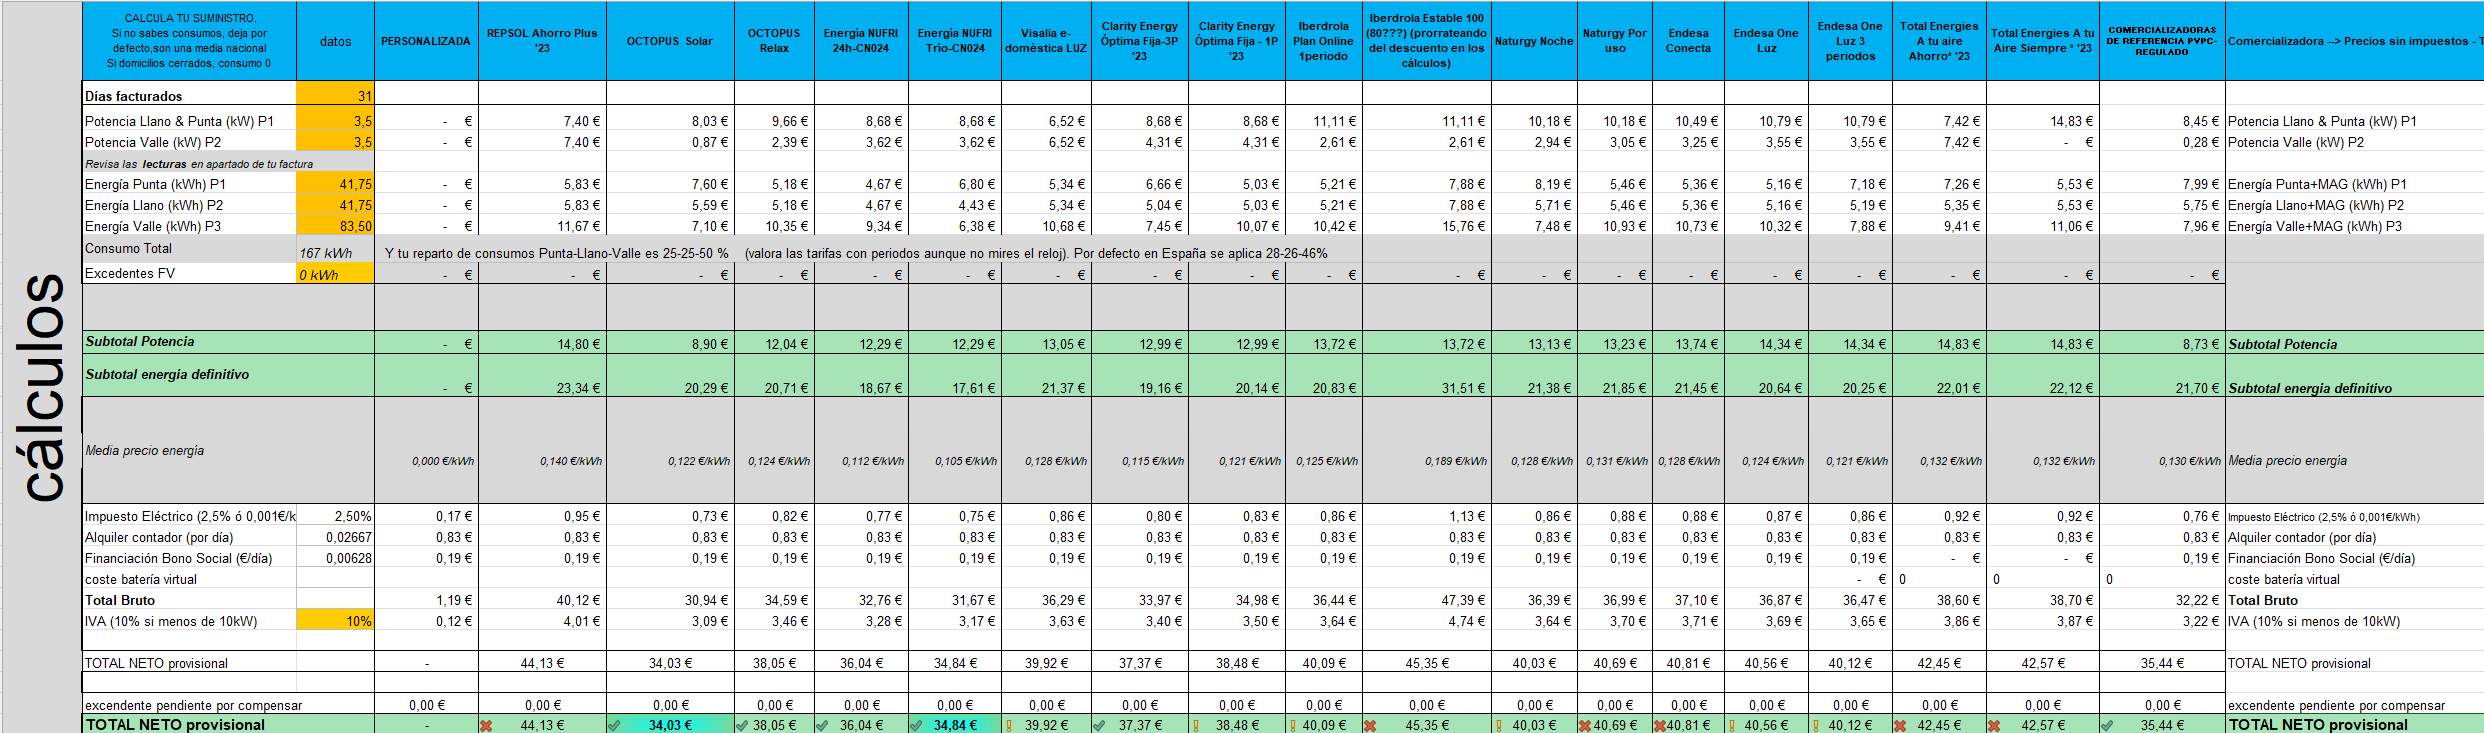Click the 'Naturgy Noche' column header
The width and height of the screenshot is (2484, 733).
coord(1534,41)
